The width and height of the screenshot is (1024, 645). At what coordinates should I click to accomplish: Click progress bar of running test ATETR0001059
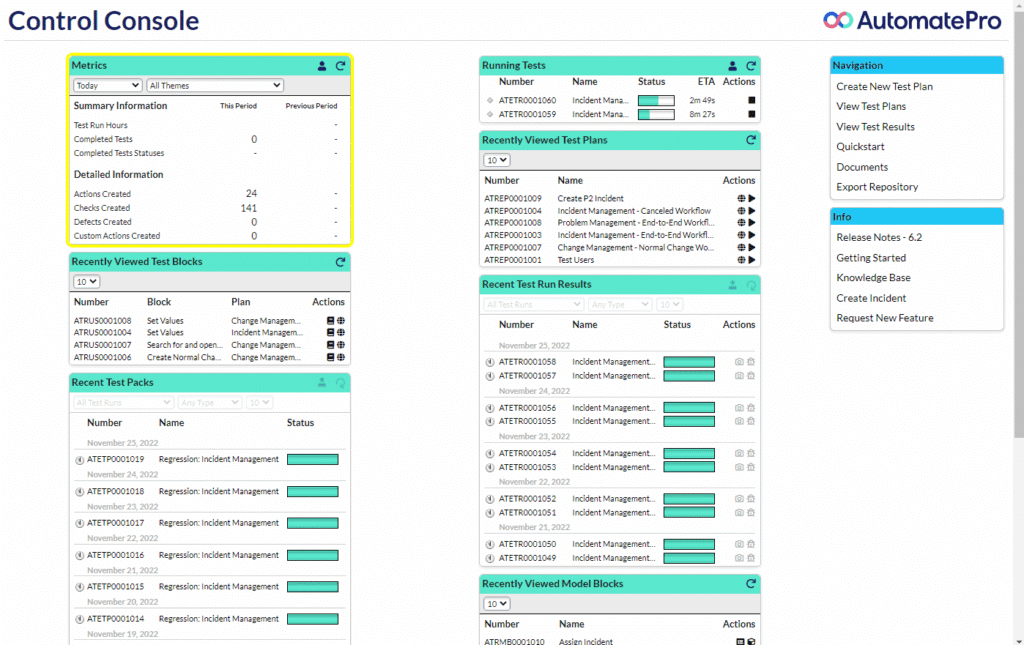pyautogui.click(x=656, y=115)
